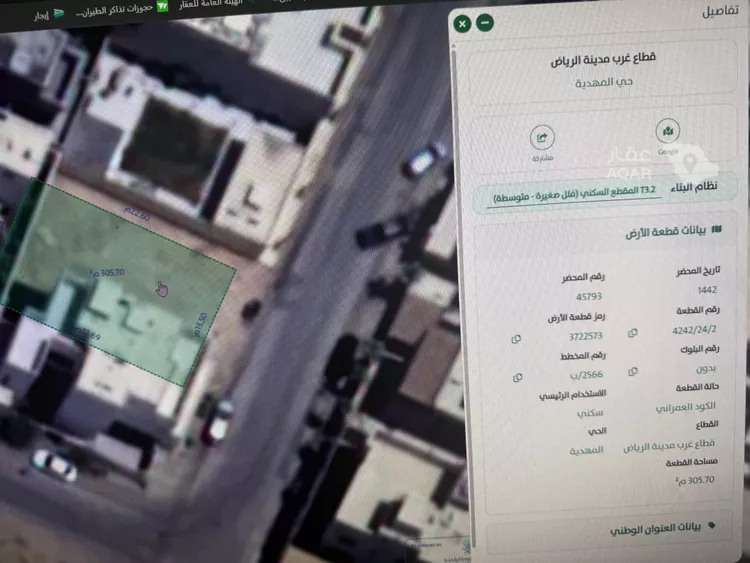This screenshot has height=563, width=750.
Task: Click the sector value قطاع غرب مدينة الرياض in parcel data
Action: pos(669,445)
